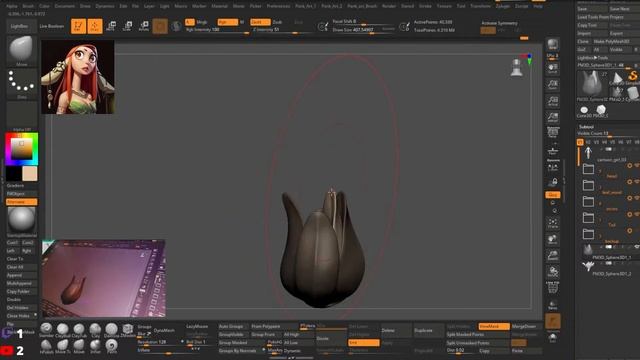Collapse the Subtool panel header

click(x=586, y=127)
